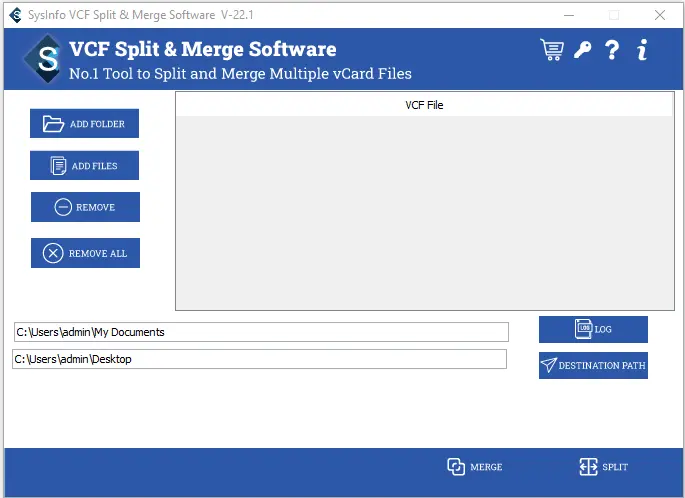Screen dimensions: 685x498
Task: Clear the list with Remove All
Action: (x=85, y=253)
